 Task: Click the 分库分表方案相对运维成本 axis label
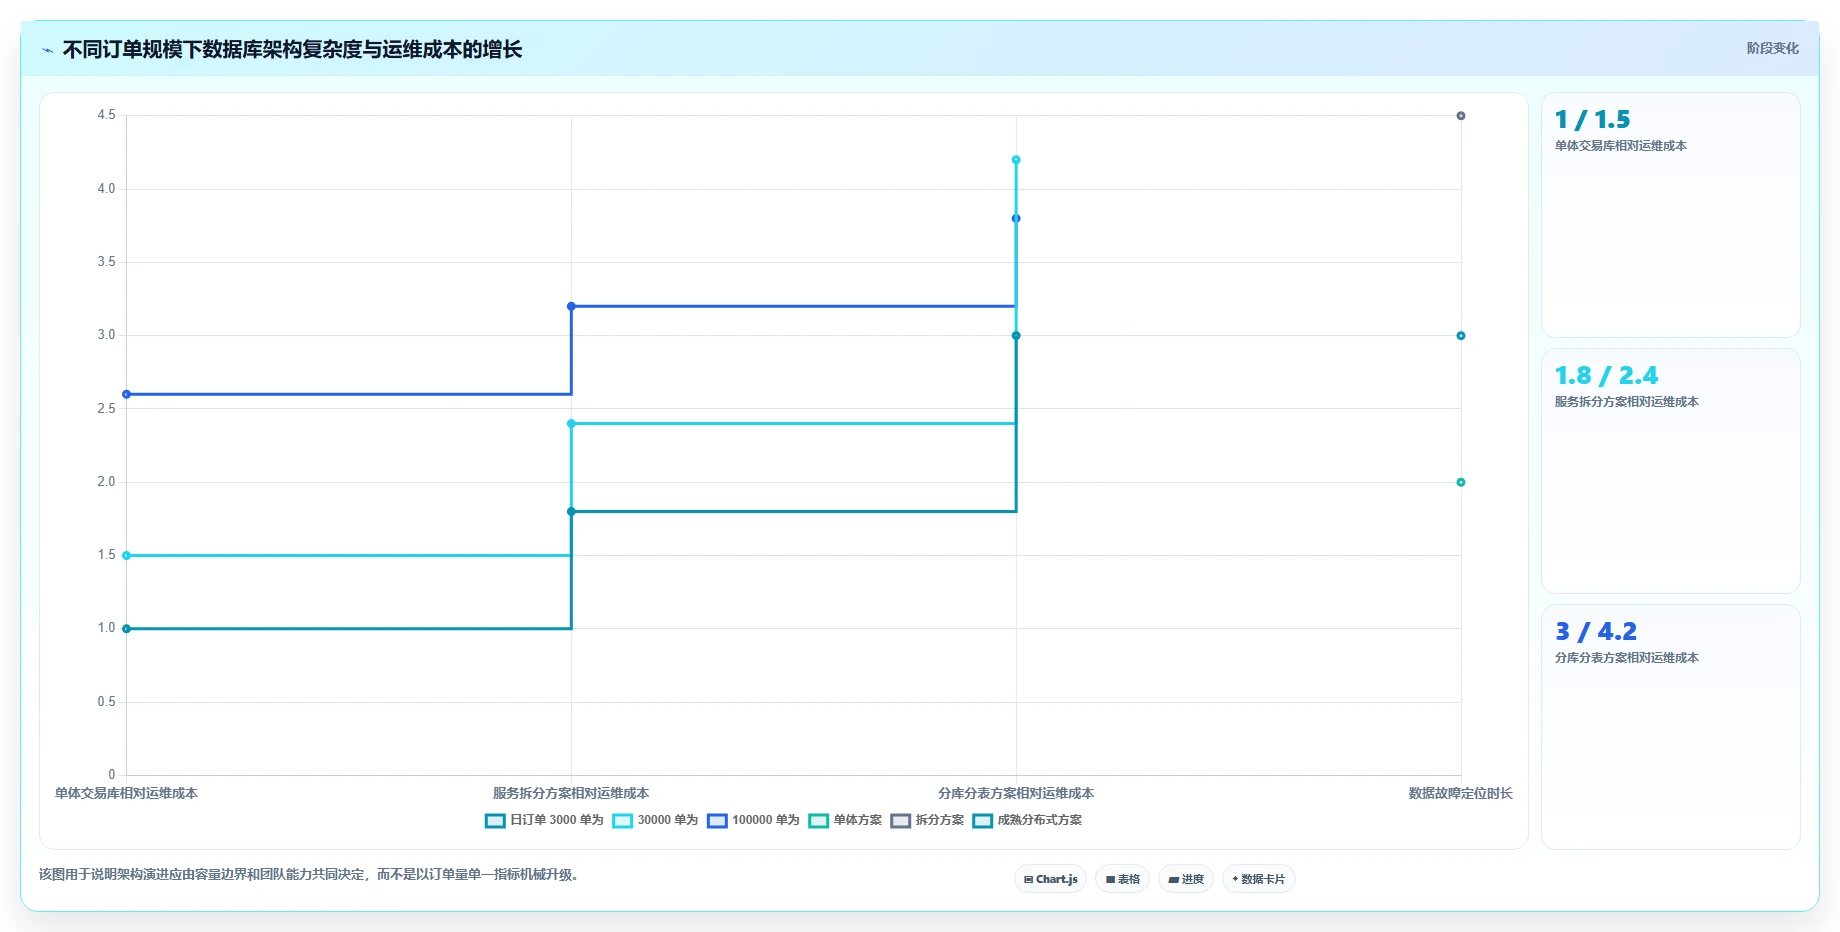click(1016, 793)
